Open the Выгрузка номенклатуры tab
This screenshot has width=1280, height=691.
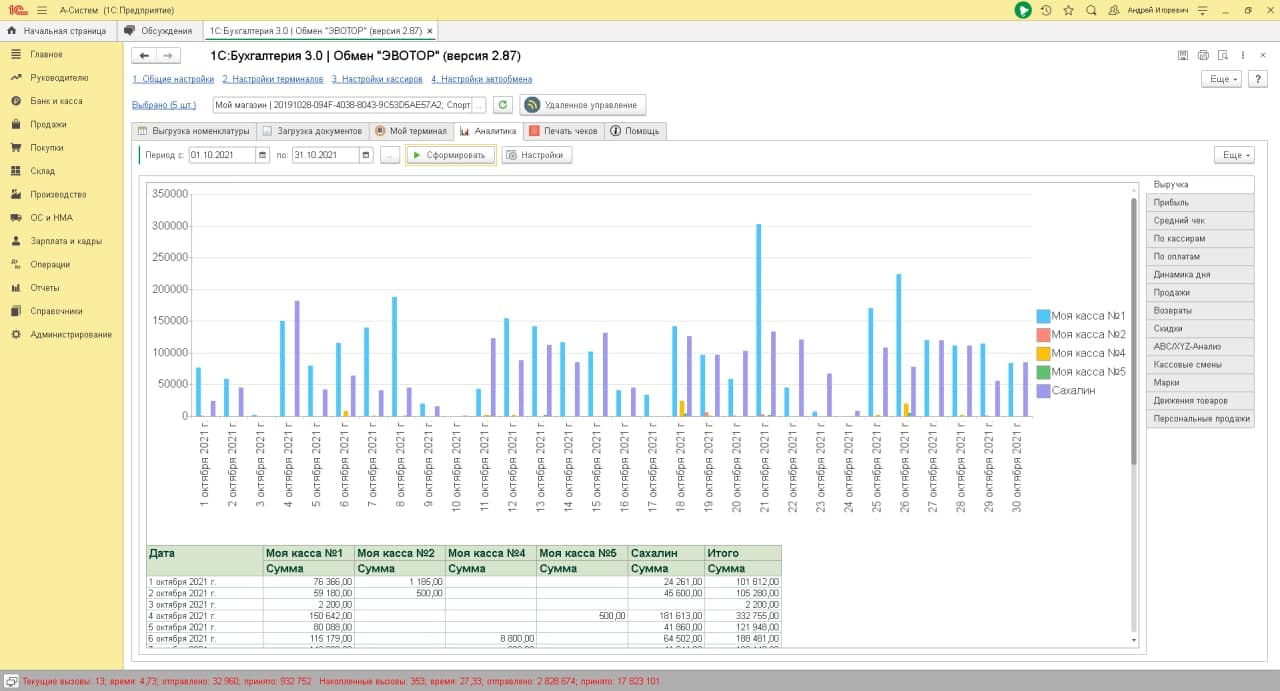(194, 131)
